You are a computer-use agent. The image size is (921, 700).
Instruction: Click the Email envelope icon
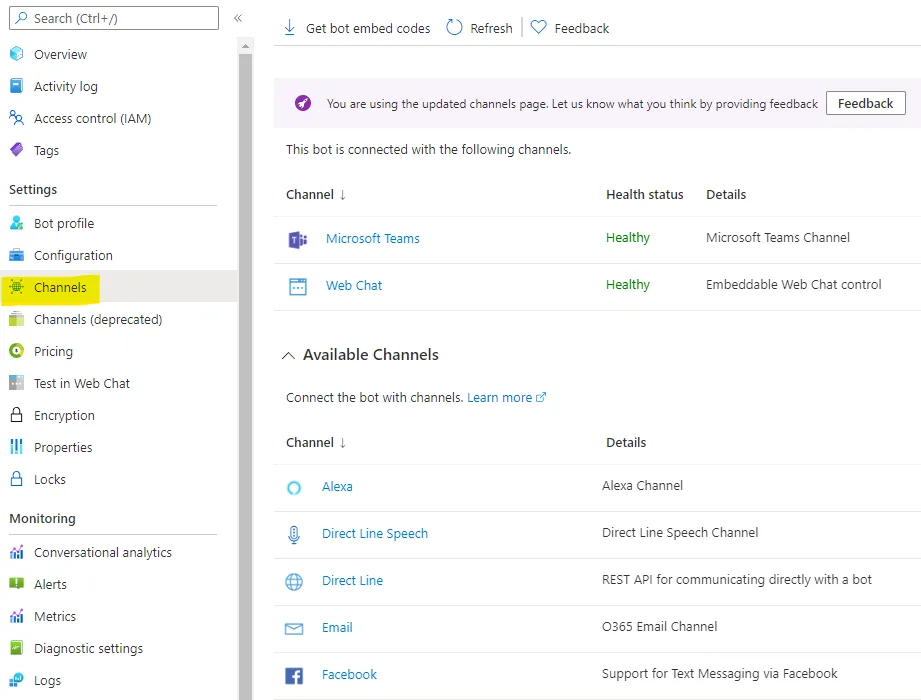point(294,629)
